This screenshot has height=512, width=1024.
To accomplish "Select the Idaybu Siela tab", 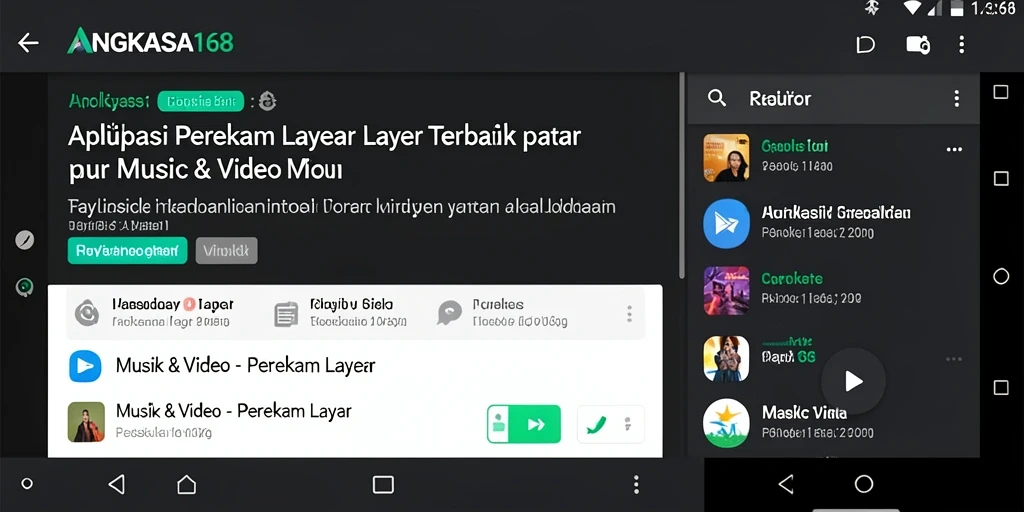I will pos(340,312).
